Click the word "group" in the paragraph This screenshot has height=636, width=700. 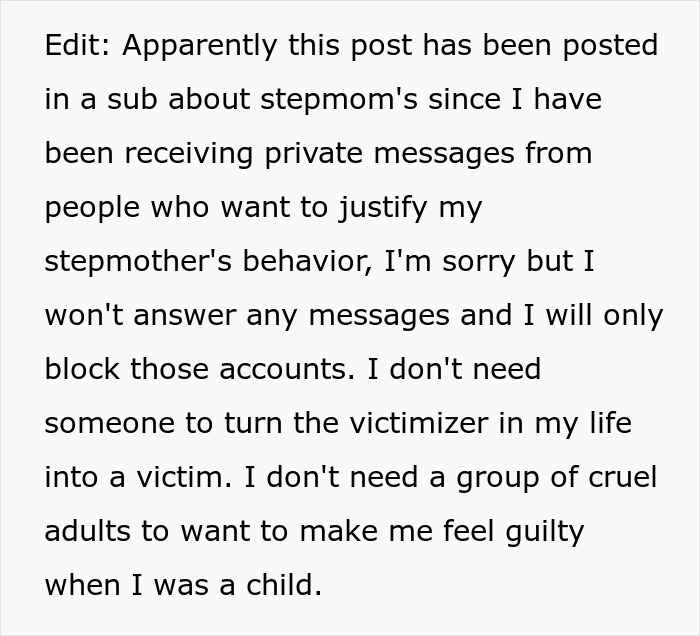point(494,477)
